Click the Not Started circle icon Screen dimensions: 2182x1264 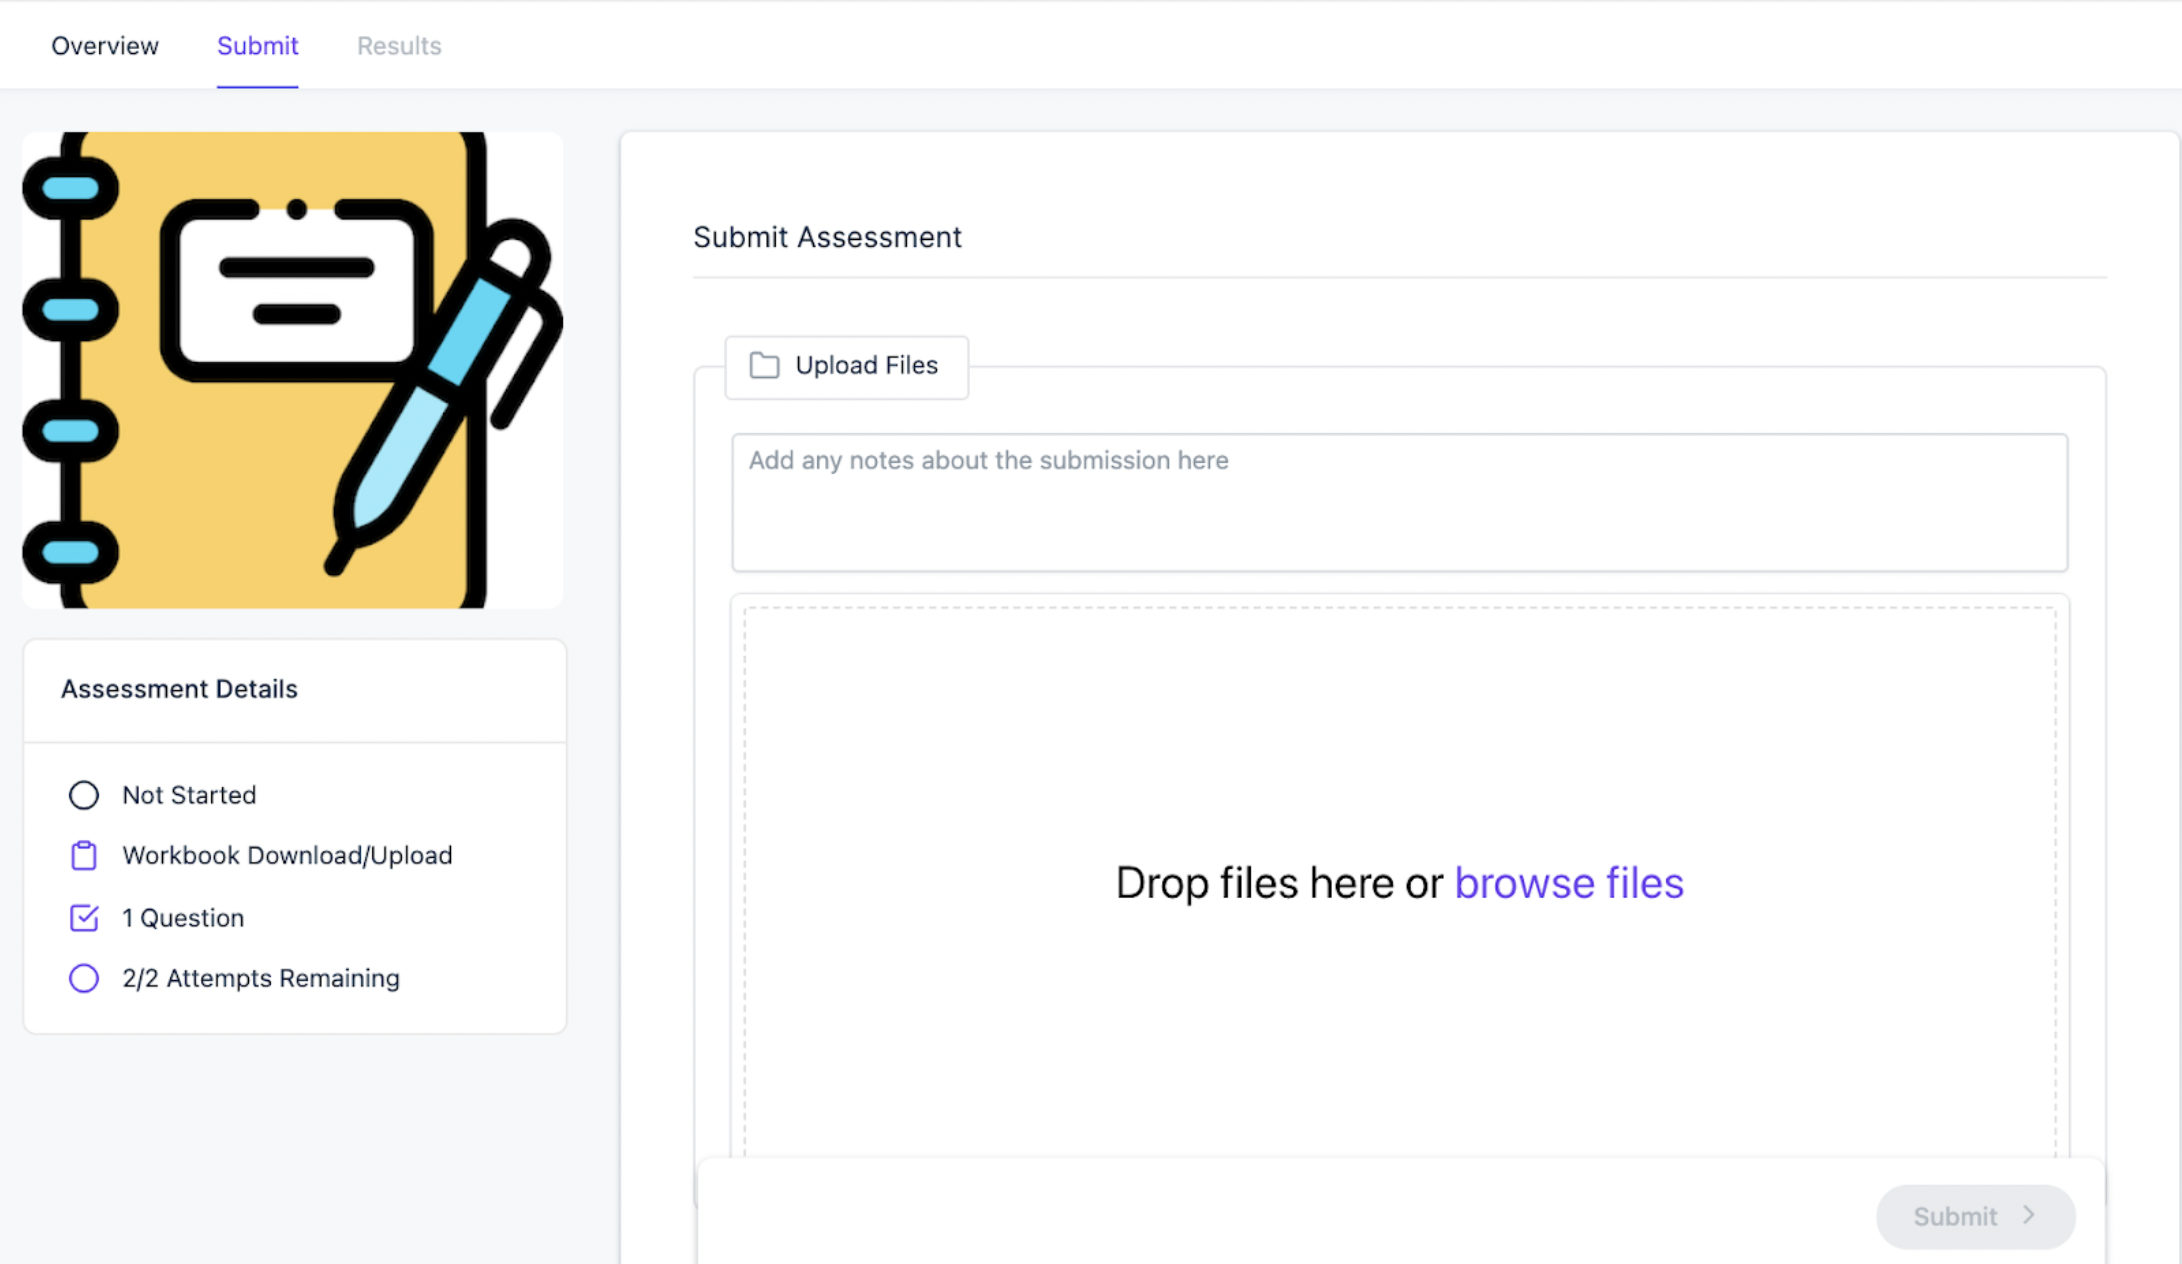(x=84, y=795)
